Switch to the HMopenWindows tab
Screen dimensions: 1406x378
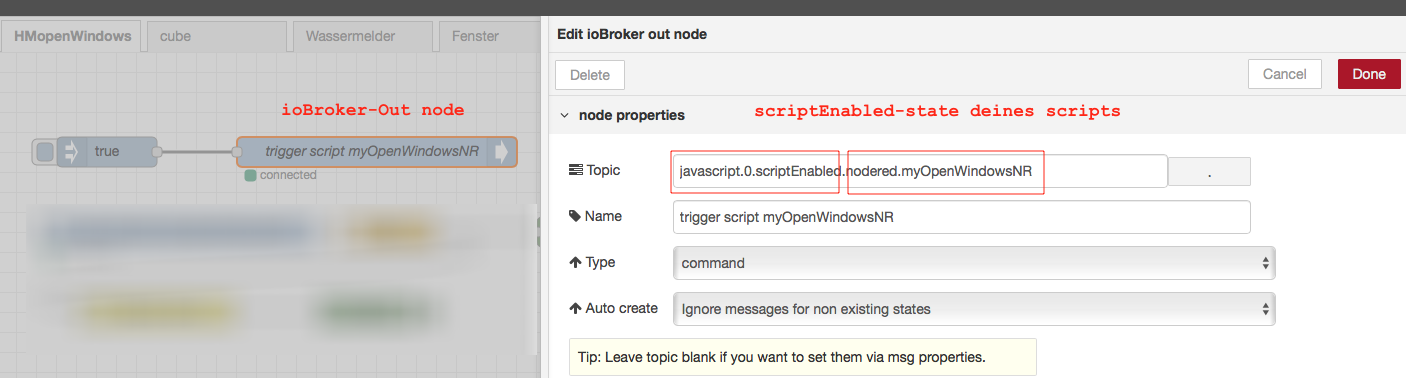pyautogui.click(x=73, y=36)
